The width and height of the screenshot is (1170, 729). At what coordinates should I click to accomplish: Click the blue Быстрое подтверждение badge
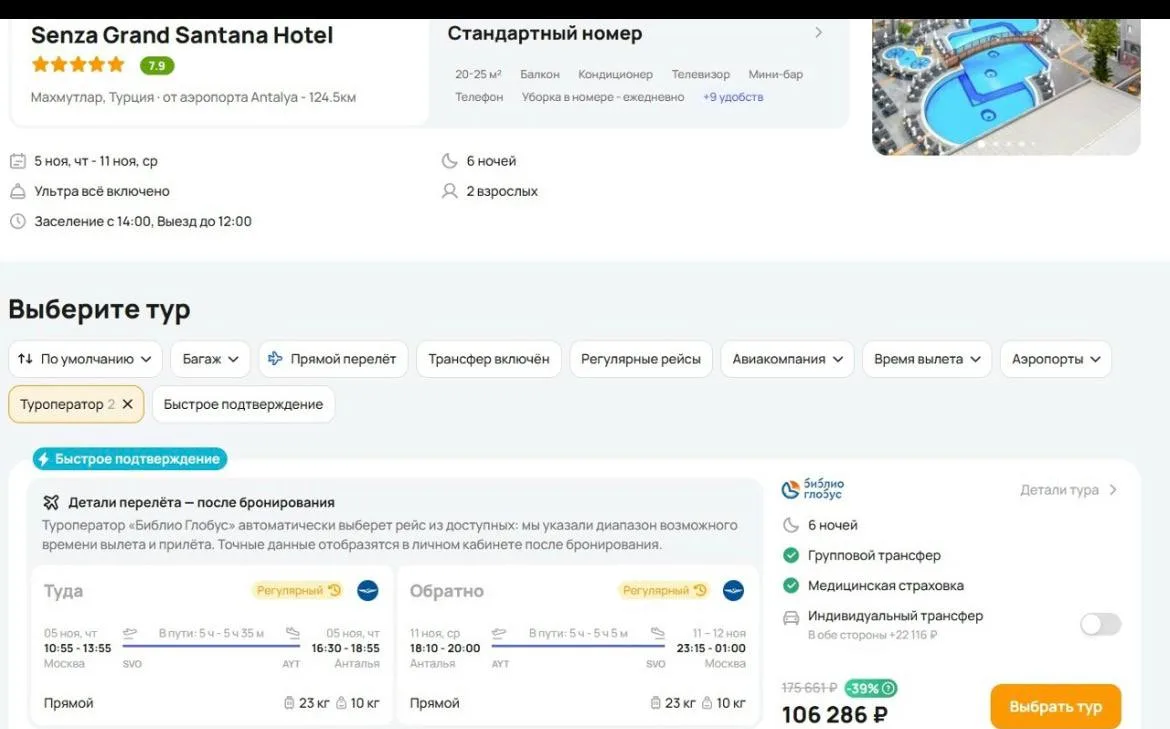(x=130, y=459)
